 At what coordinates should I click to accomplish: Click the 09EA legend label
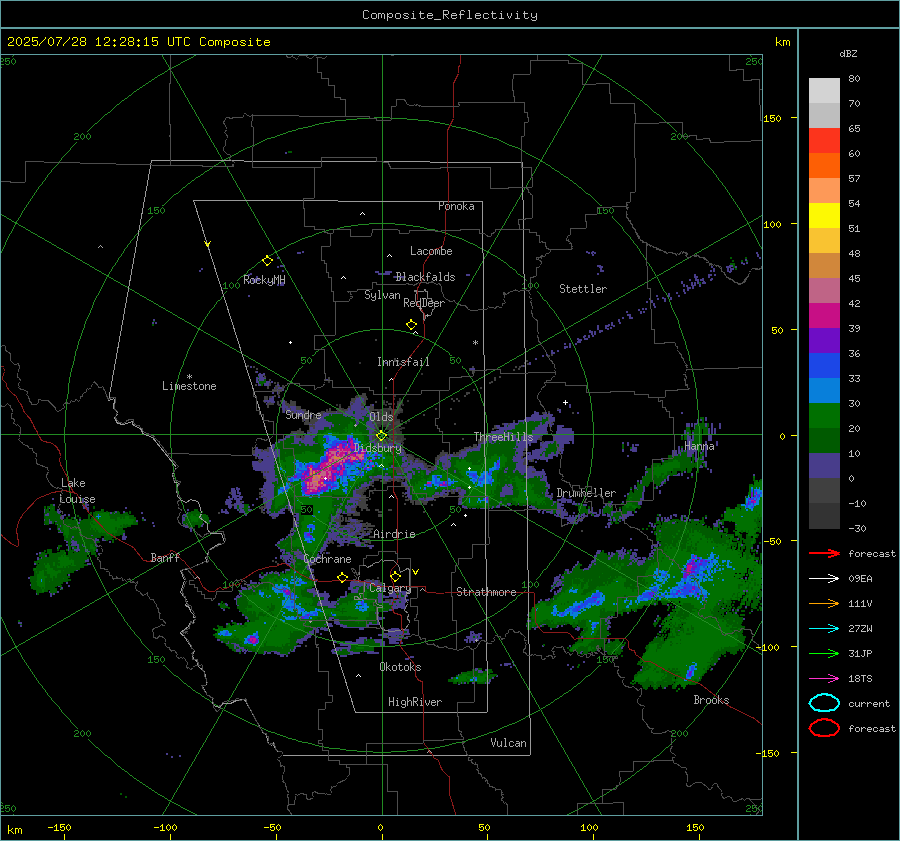point(860,579)
